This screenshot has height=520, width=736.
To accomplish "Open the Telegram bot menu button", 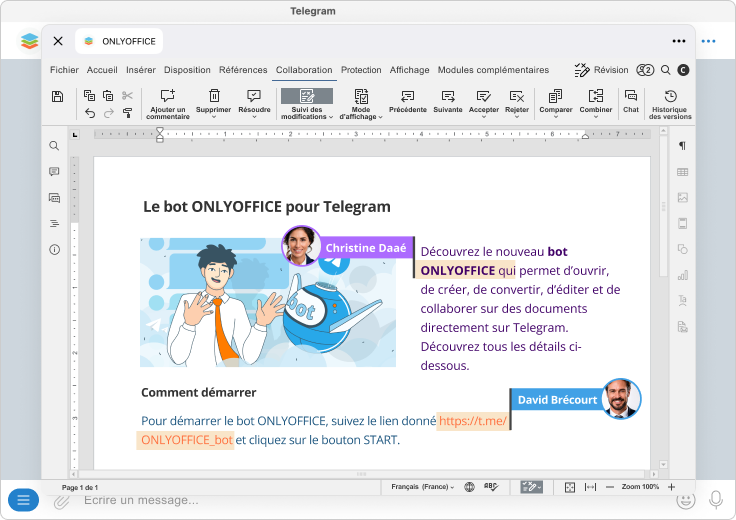I will tap(23, 500).
